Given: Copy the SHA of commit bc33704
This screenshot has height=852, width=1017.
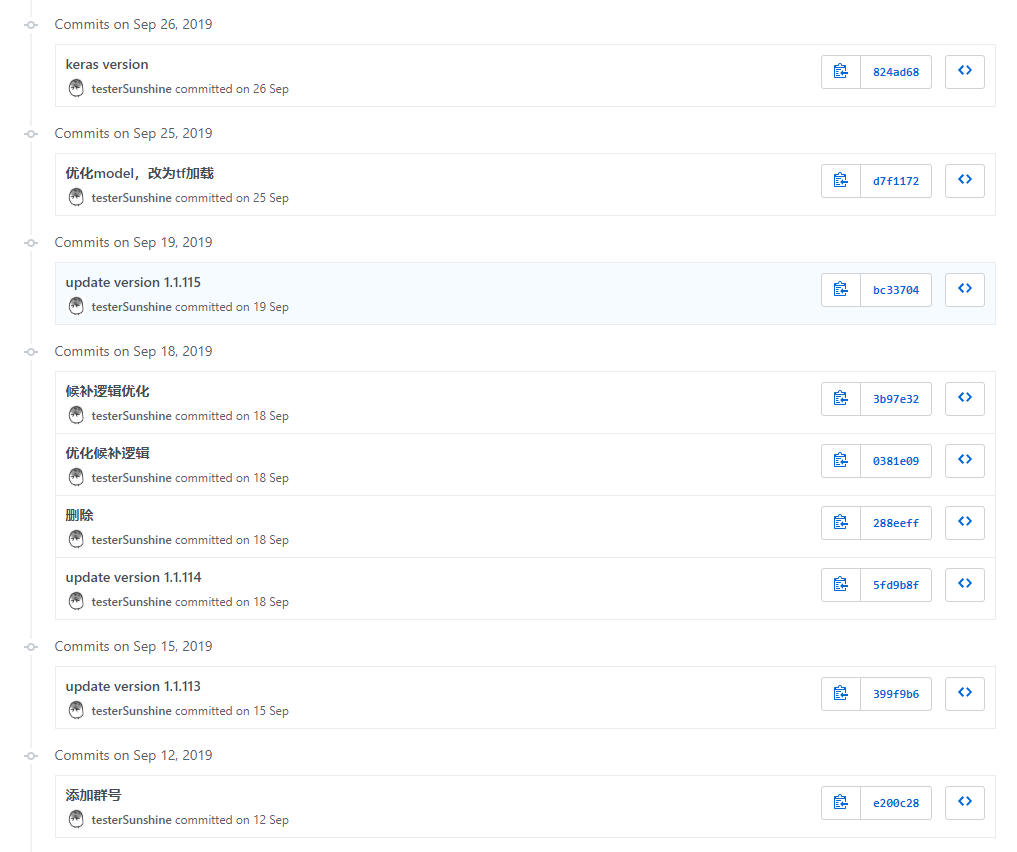Looking at the screenshot, I should (841, 290).
